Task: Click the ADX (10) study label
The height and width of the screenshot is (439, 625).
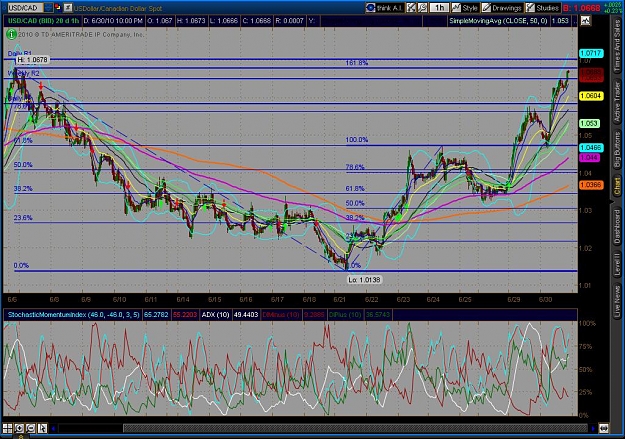Action: (215, 315)
